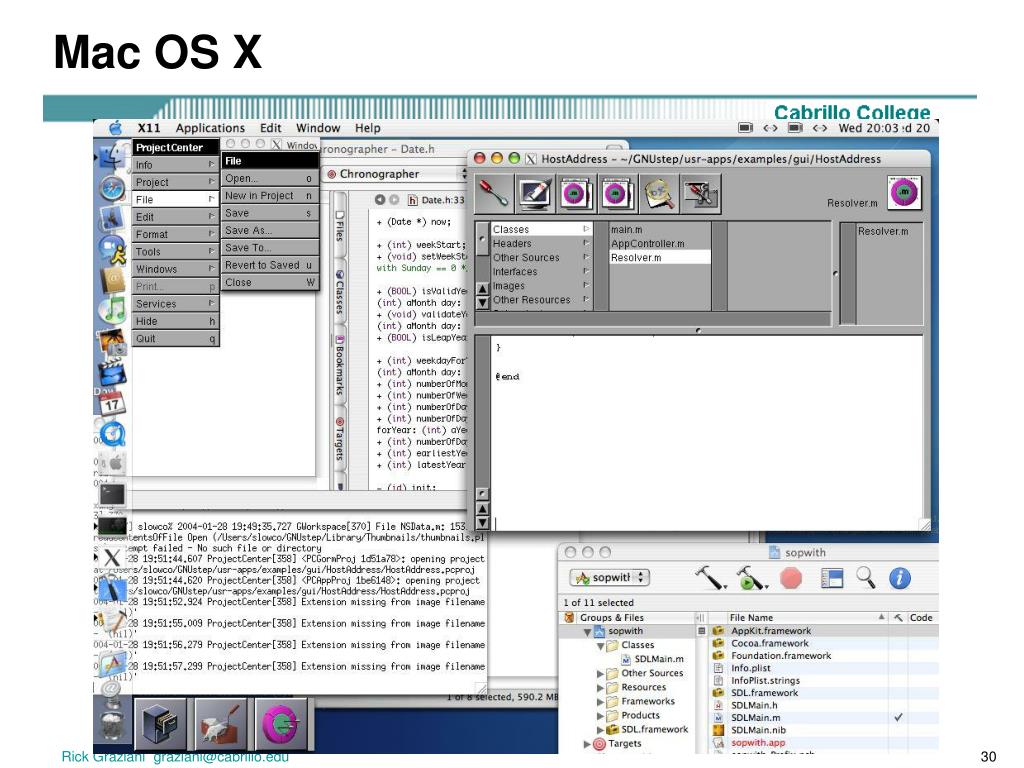Choose Save As... in the File submenu

click(x=270, y=230)
